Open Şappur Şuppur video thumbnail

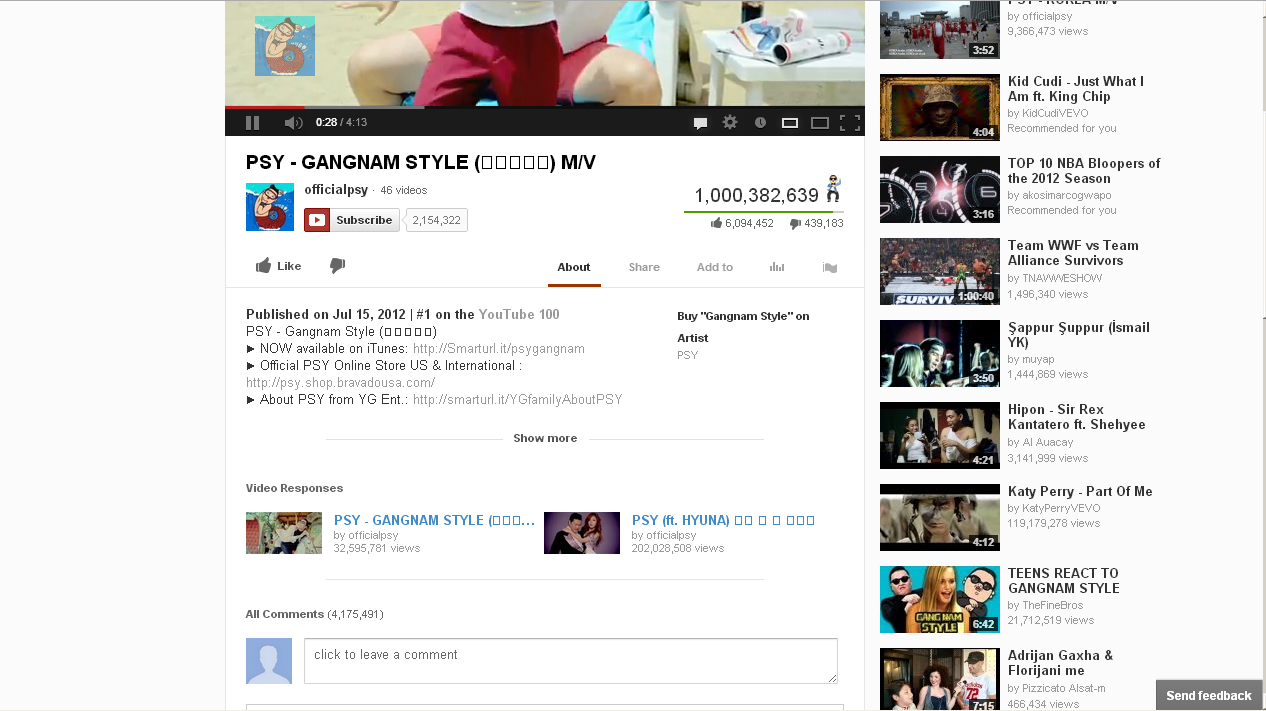coord(940,353)
